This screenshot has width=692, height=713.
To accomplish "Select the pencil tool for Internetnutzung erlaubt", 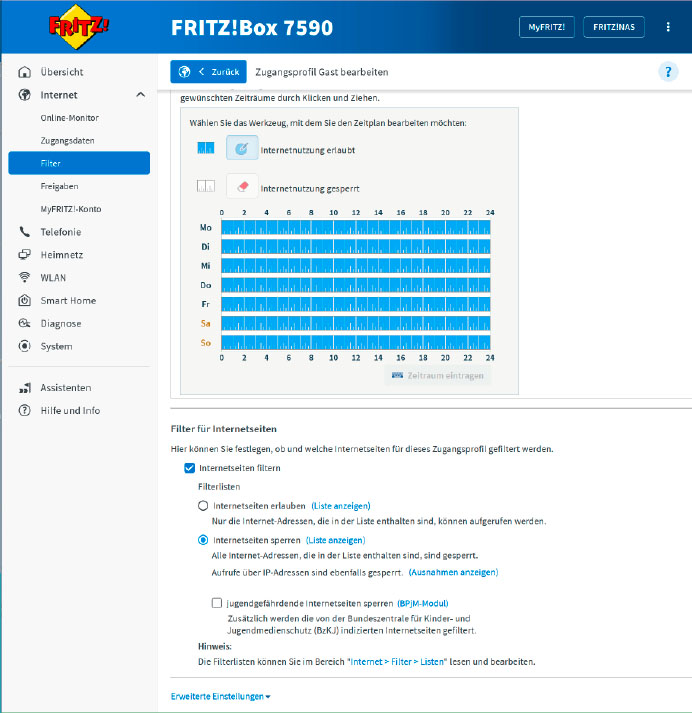I will tap(242, 147).
